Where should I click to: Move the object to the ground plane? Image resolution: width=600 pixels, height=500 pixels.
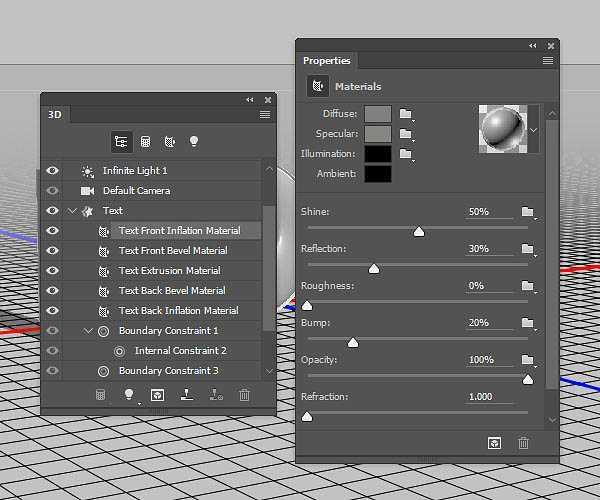[187, 394]
